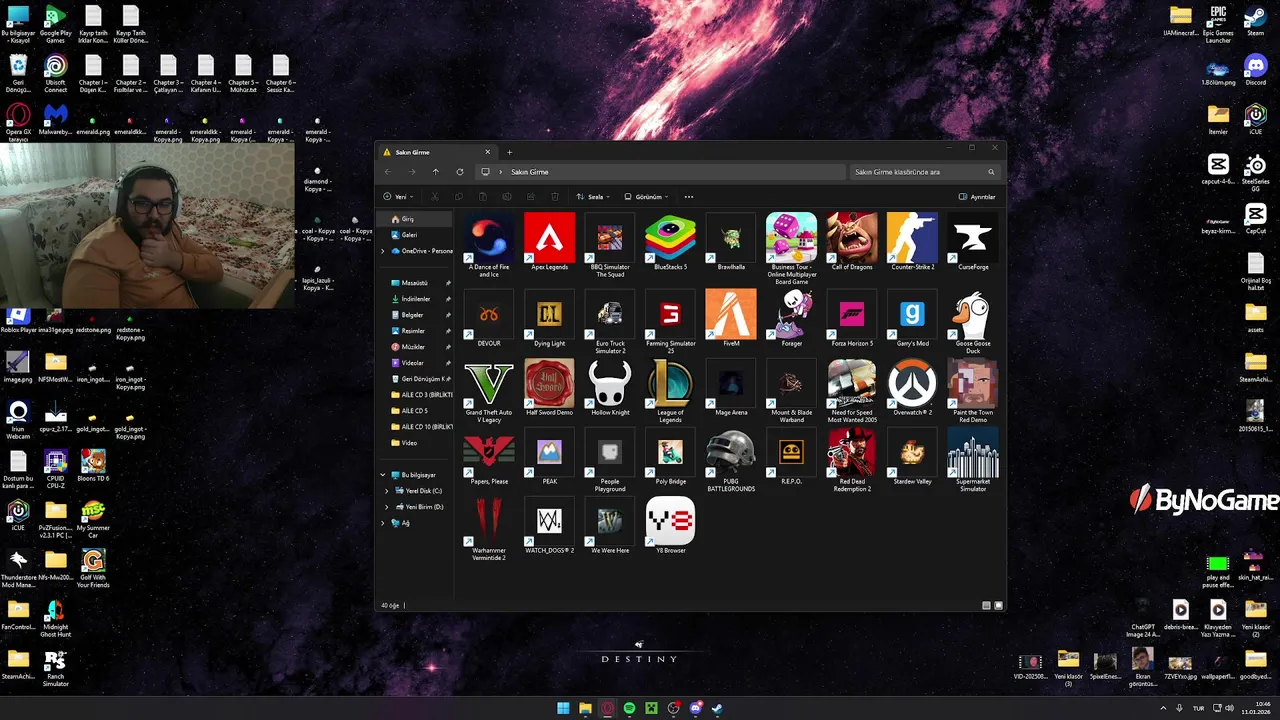Expand the Yeni Birim (D:) node
The height and width of the screenshot is (720, 1280).
point(387,507)
